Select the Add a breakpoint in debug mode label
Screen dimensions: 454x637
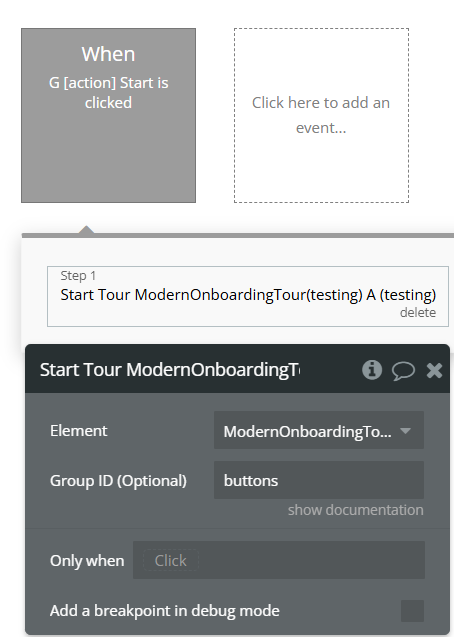click(x=164, y=611)
